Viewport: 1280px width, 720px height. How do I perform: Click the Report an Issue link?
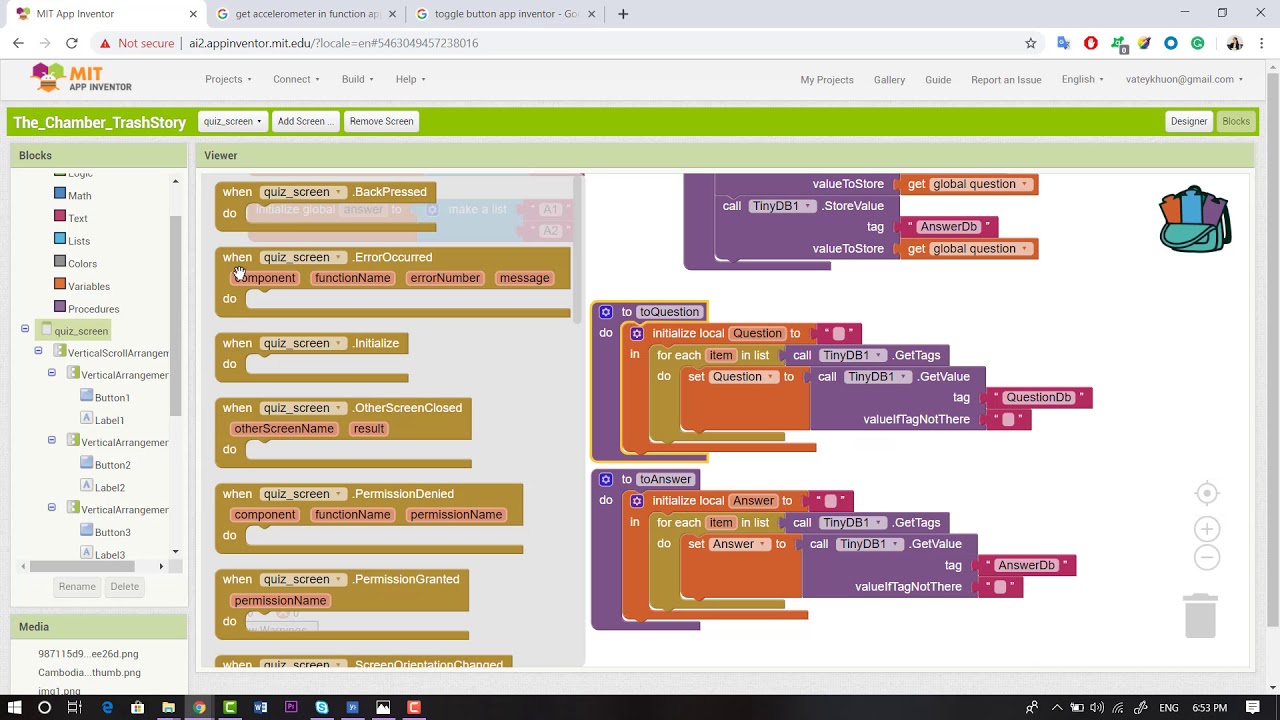(x=1006, y=80)
